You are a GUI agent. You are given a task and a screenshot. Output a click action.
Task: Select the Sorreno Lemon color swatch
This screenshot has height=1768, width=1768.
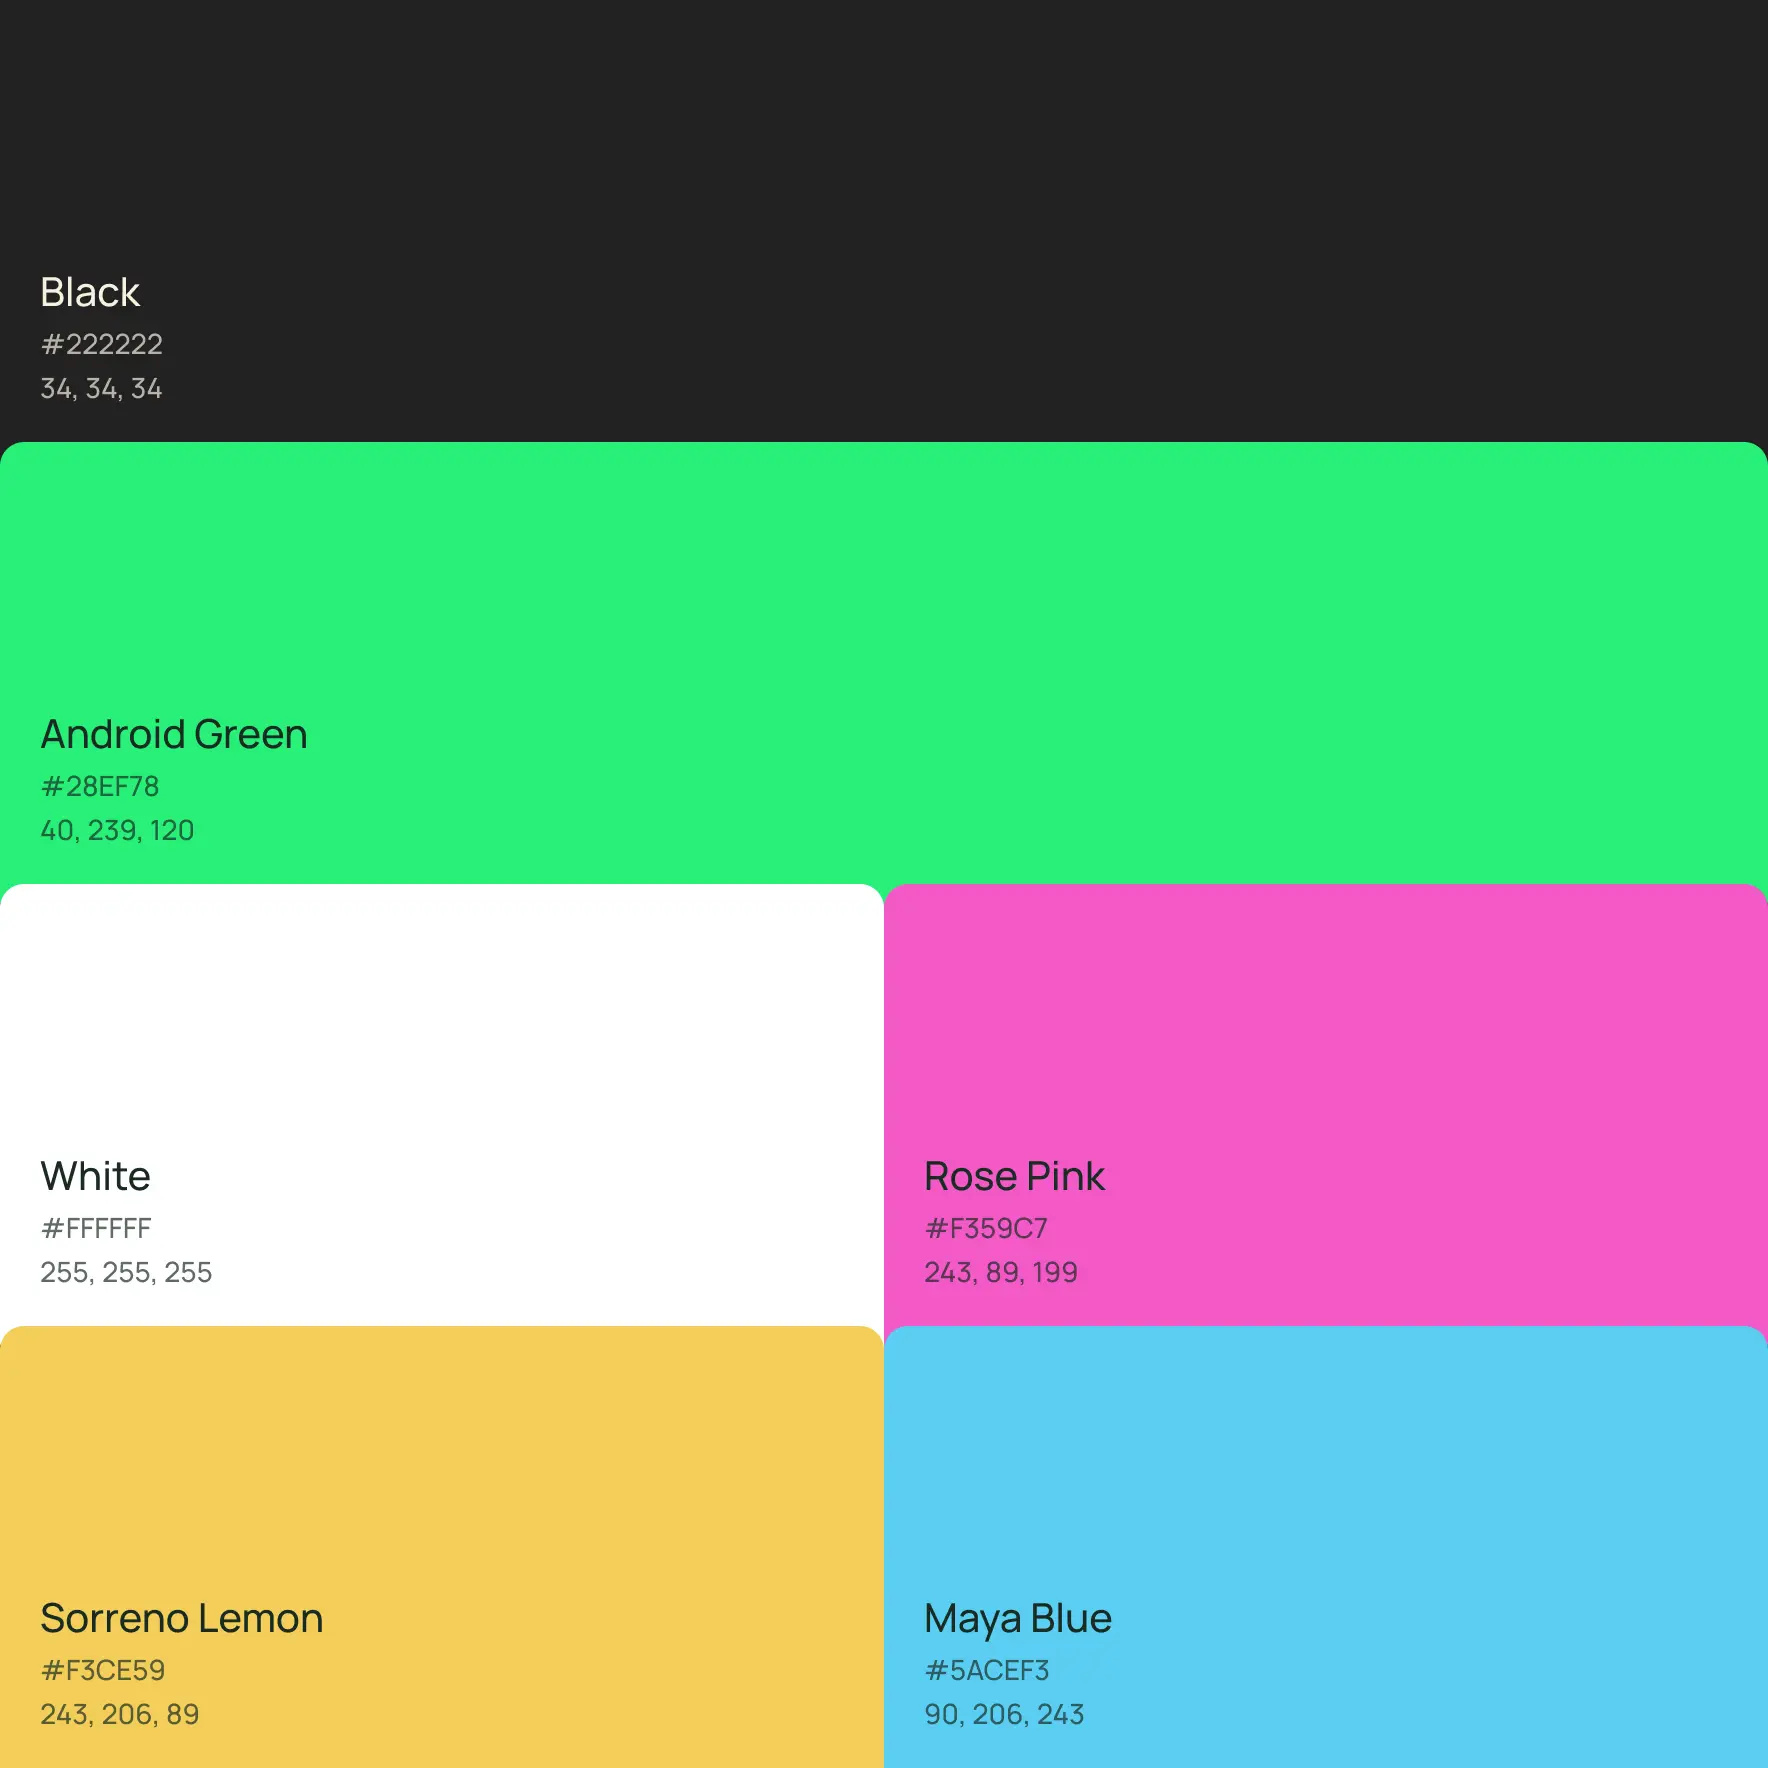[x=442, y=1547]
